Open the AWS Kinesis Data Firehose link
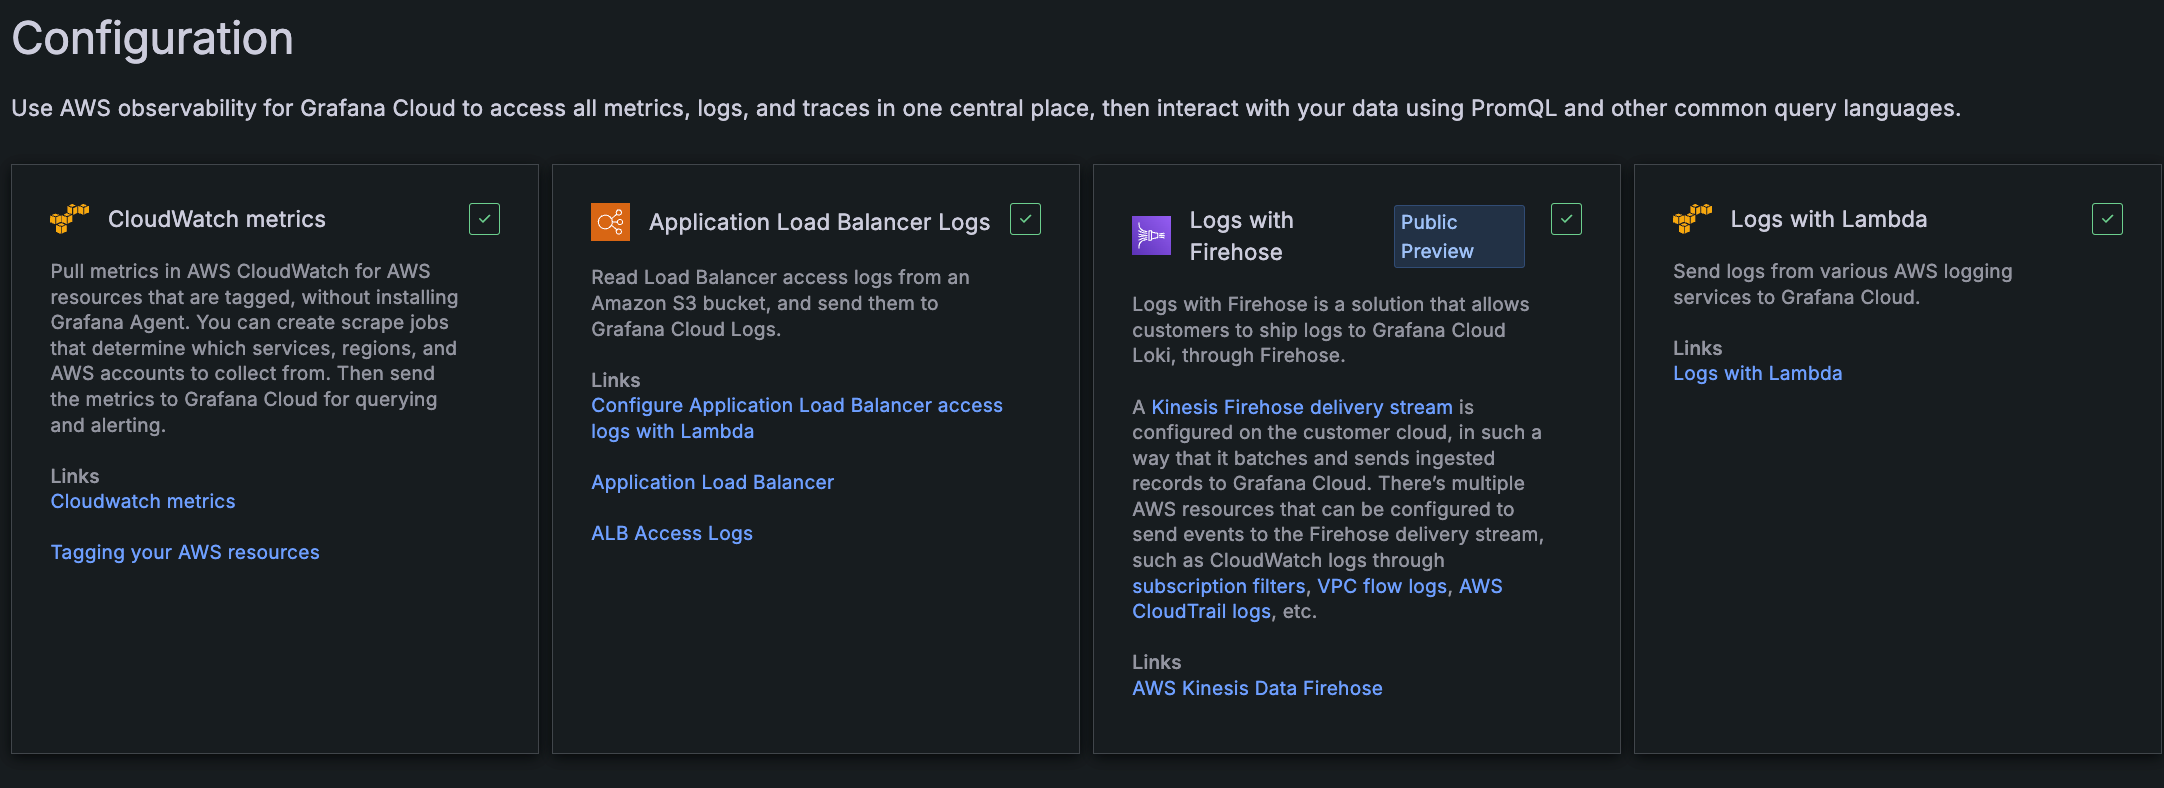Image resolution: width=2164 pixels, height=788 pixels. coord(1257,688)
